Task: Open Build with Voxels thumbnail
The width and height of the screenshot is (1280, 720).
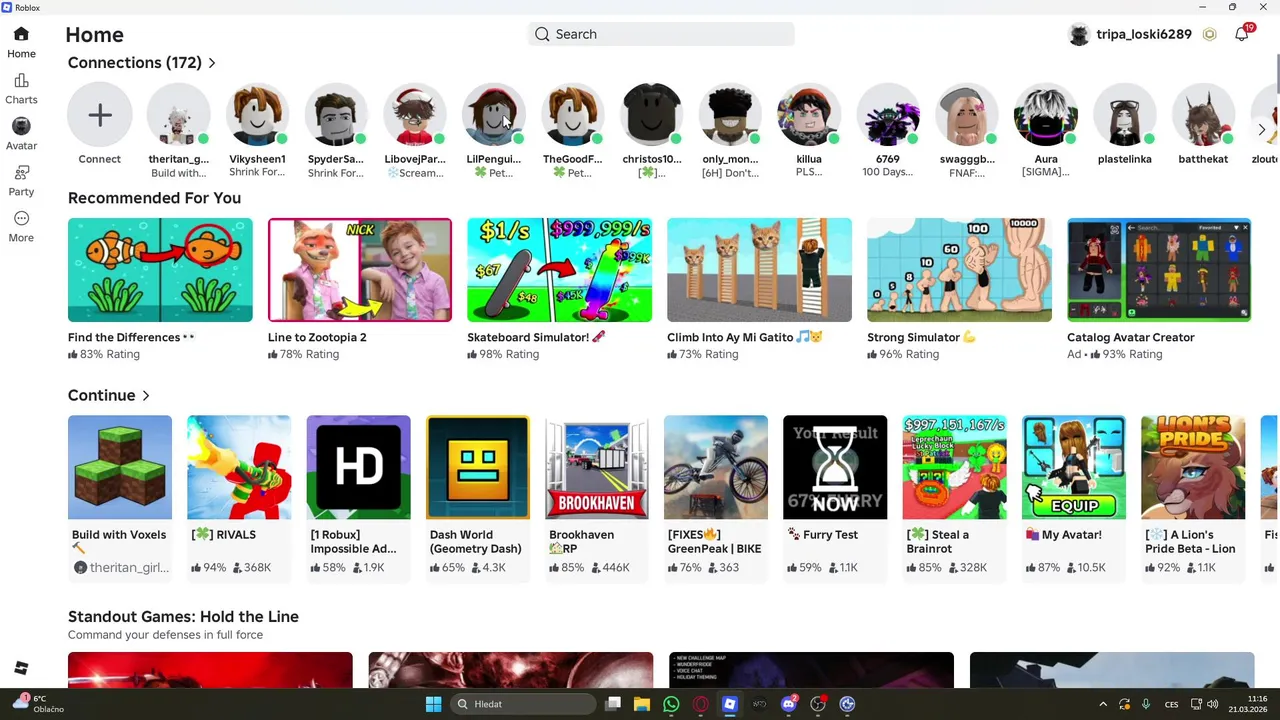Action: click(x=120, y=467)
